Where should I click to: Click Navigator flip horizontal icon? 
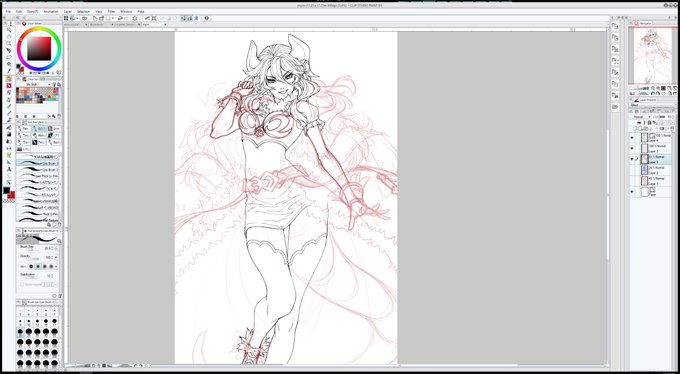point(670,93)
